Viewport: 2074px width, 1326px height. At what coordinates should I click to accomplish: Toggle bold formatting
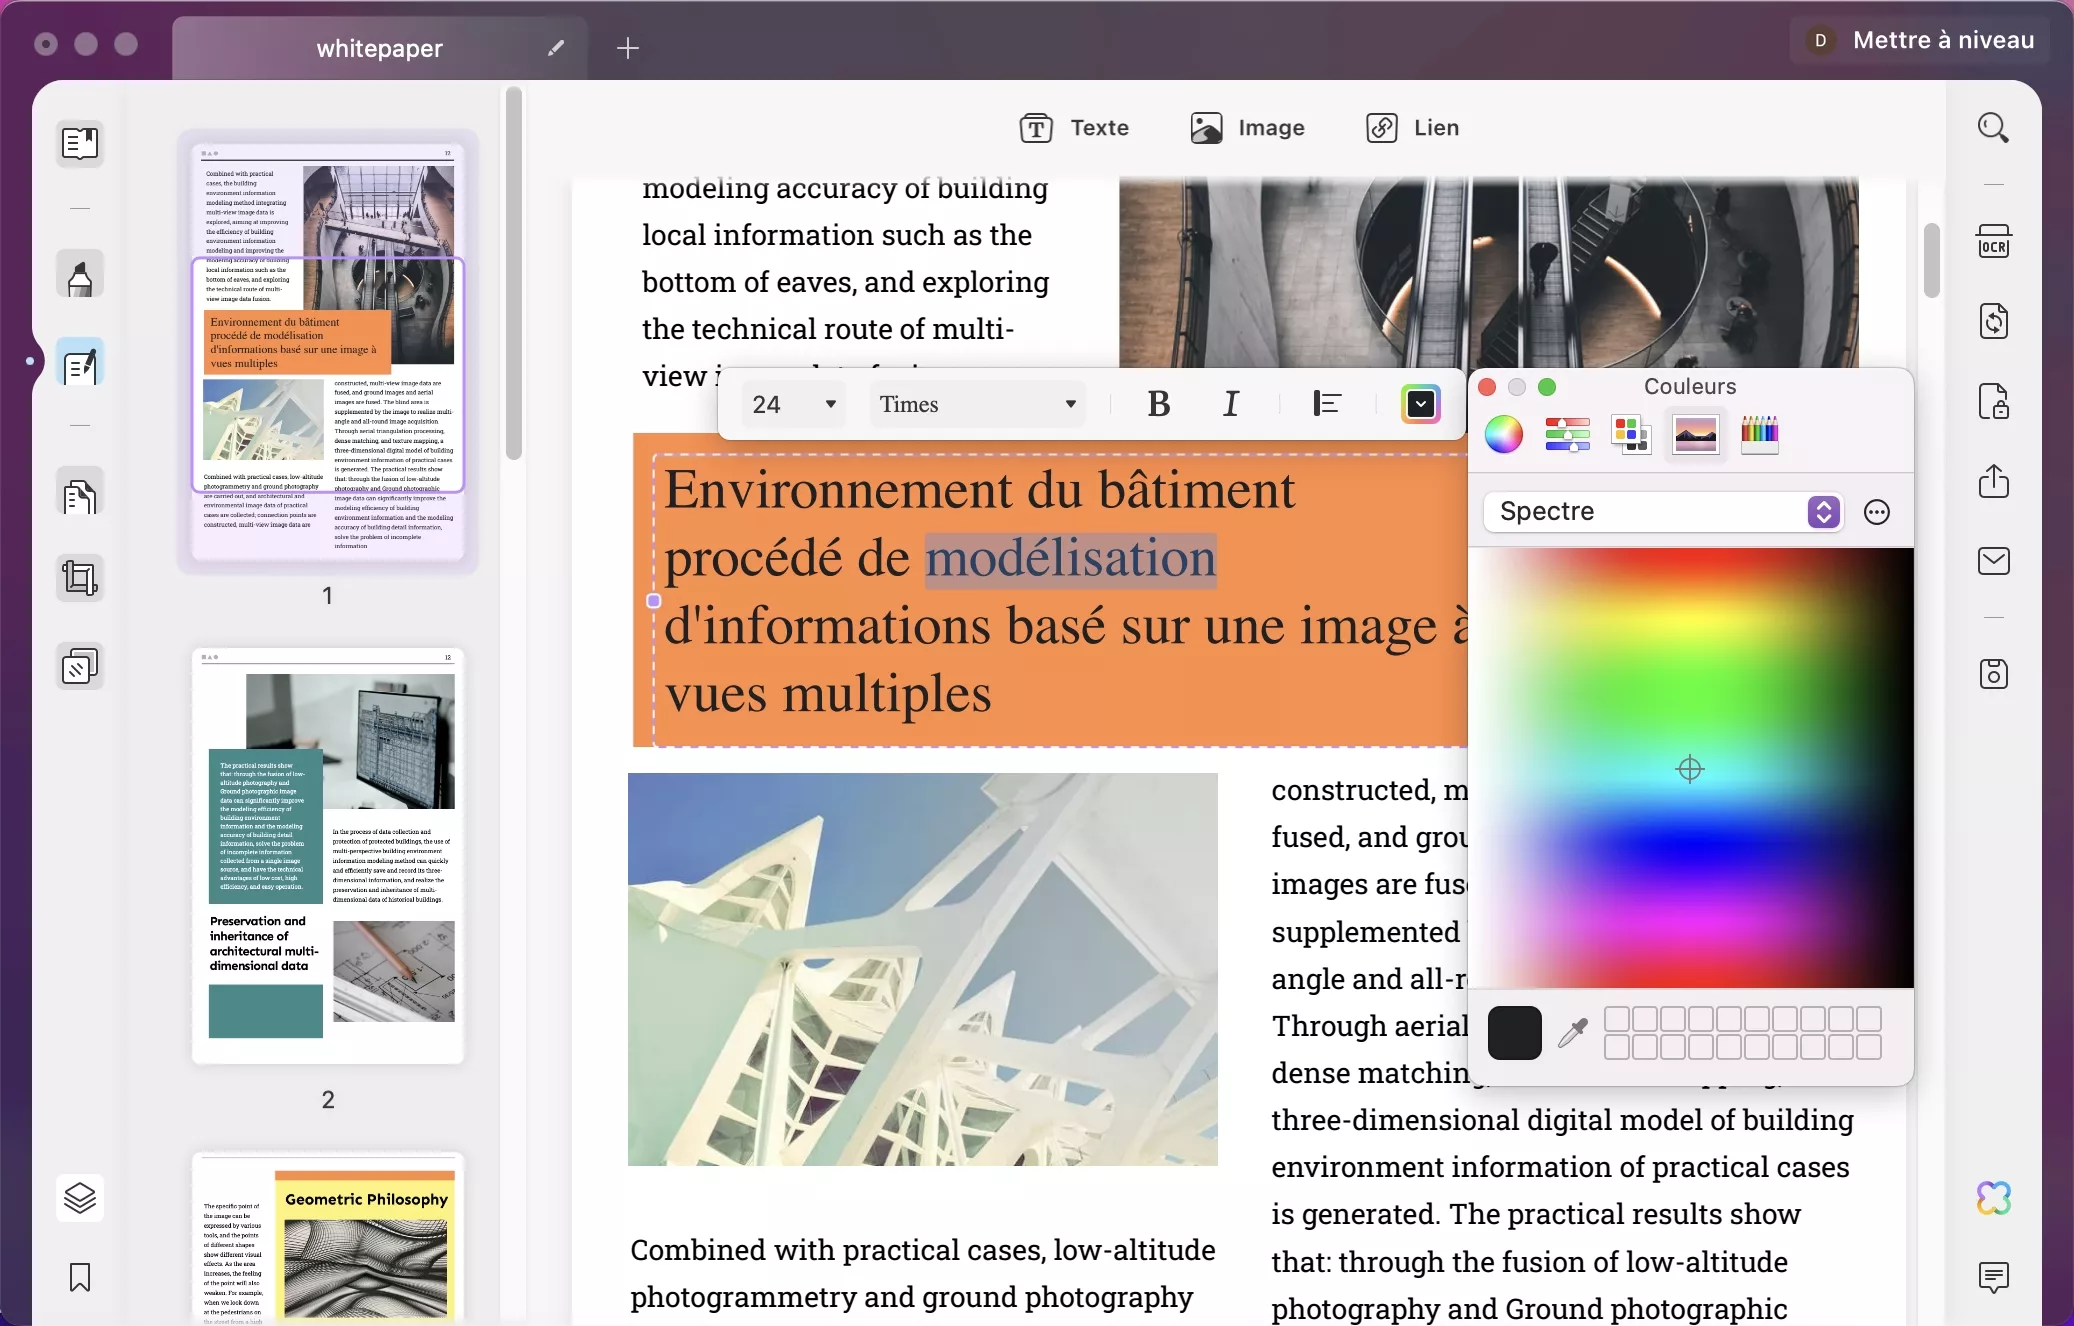[1158, 404]
